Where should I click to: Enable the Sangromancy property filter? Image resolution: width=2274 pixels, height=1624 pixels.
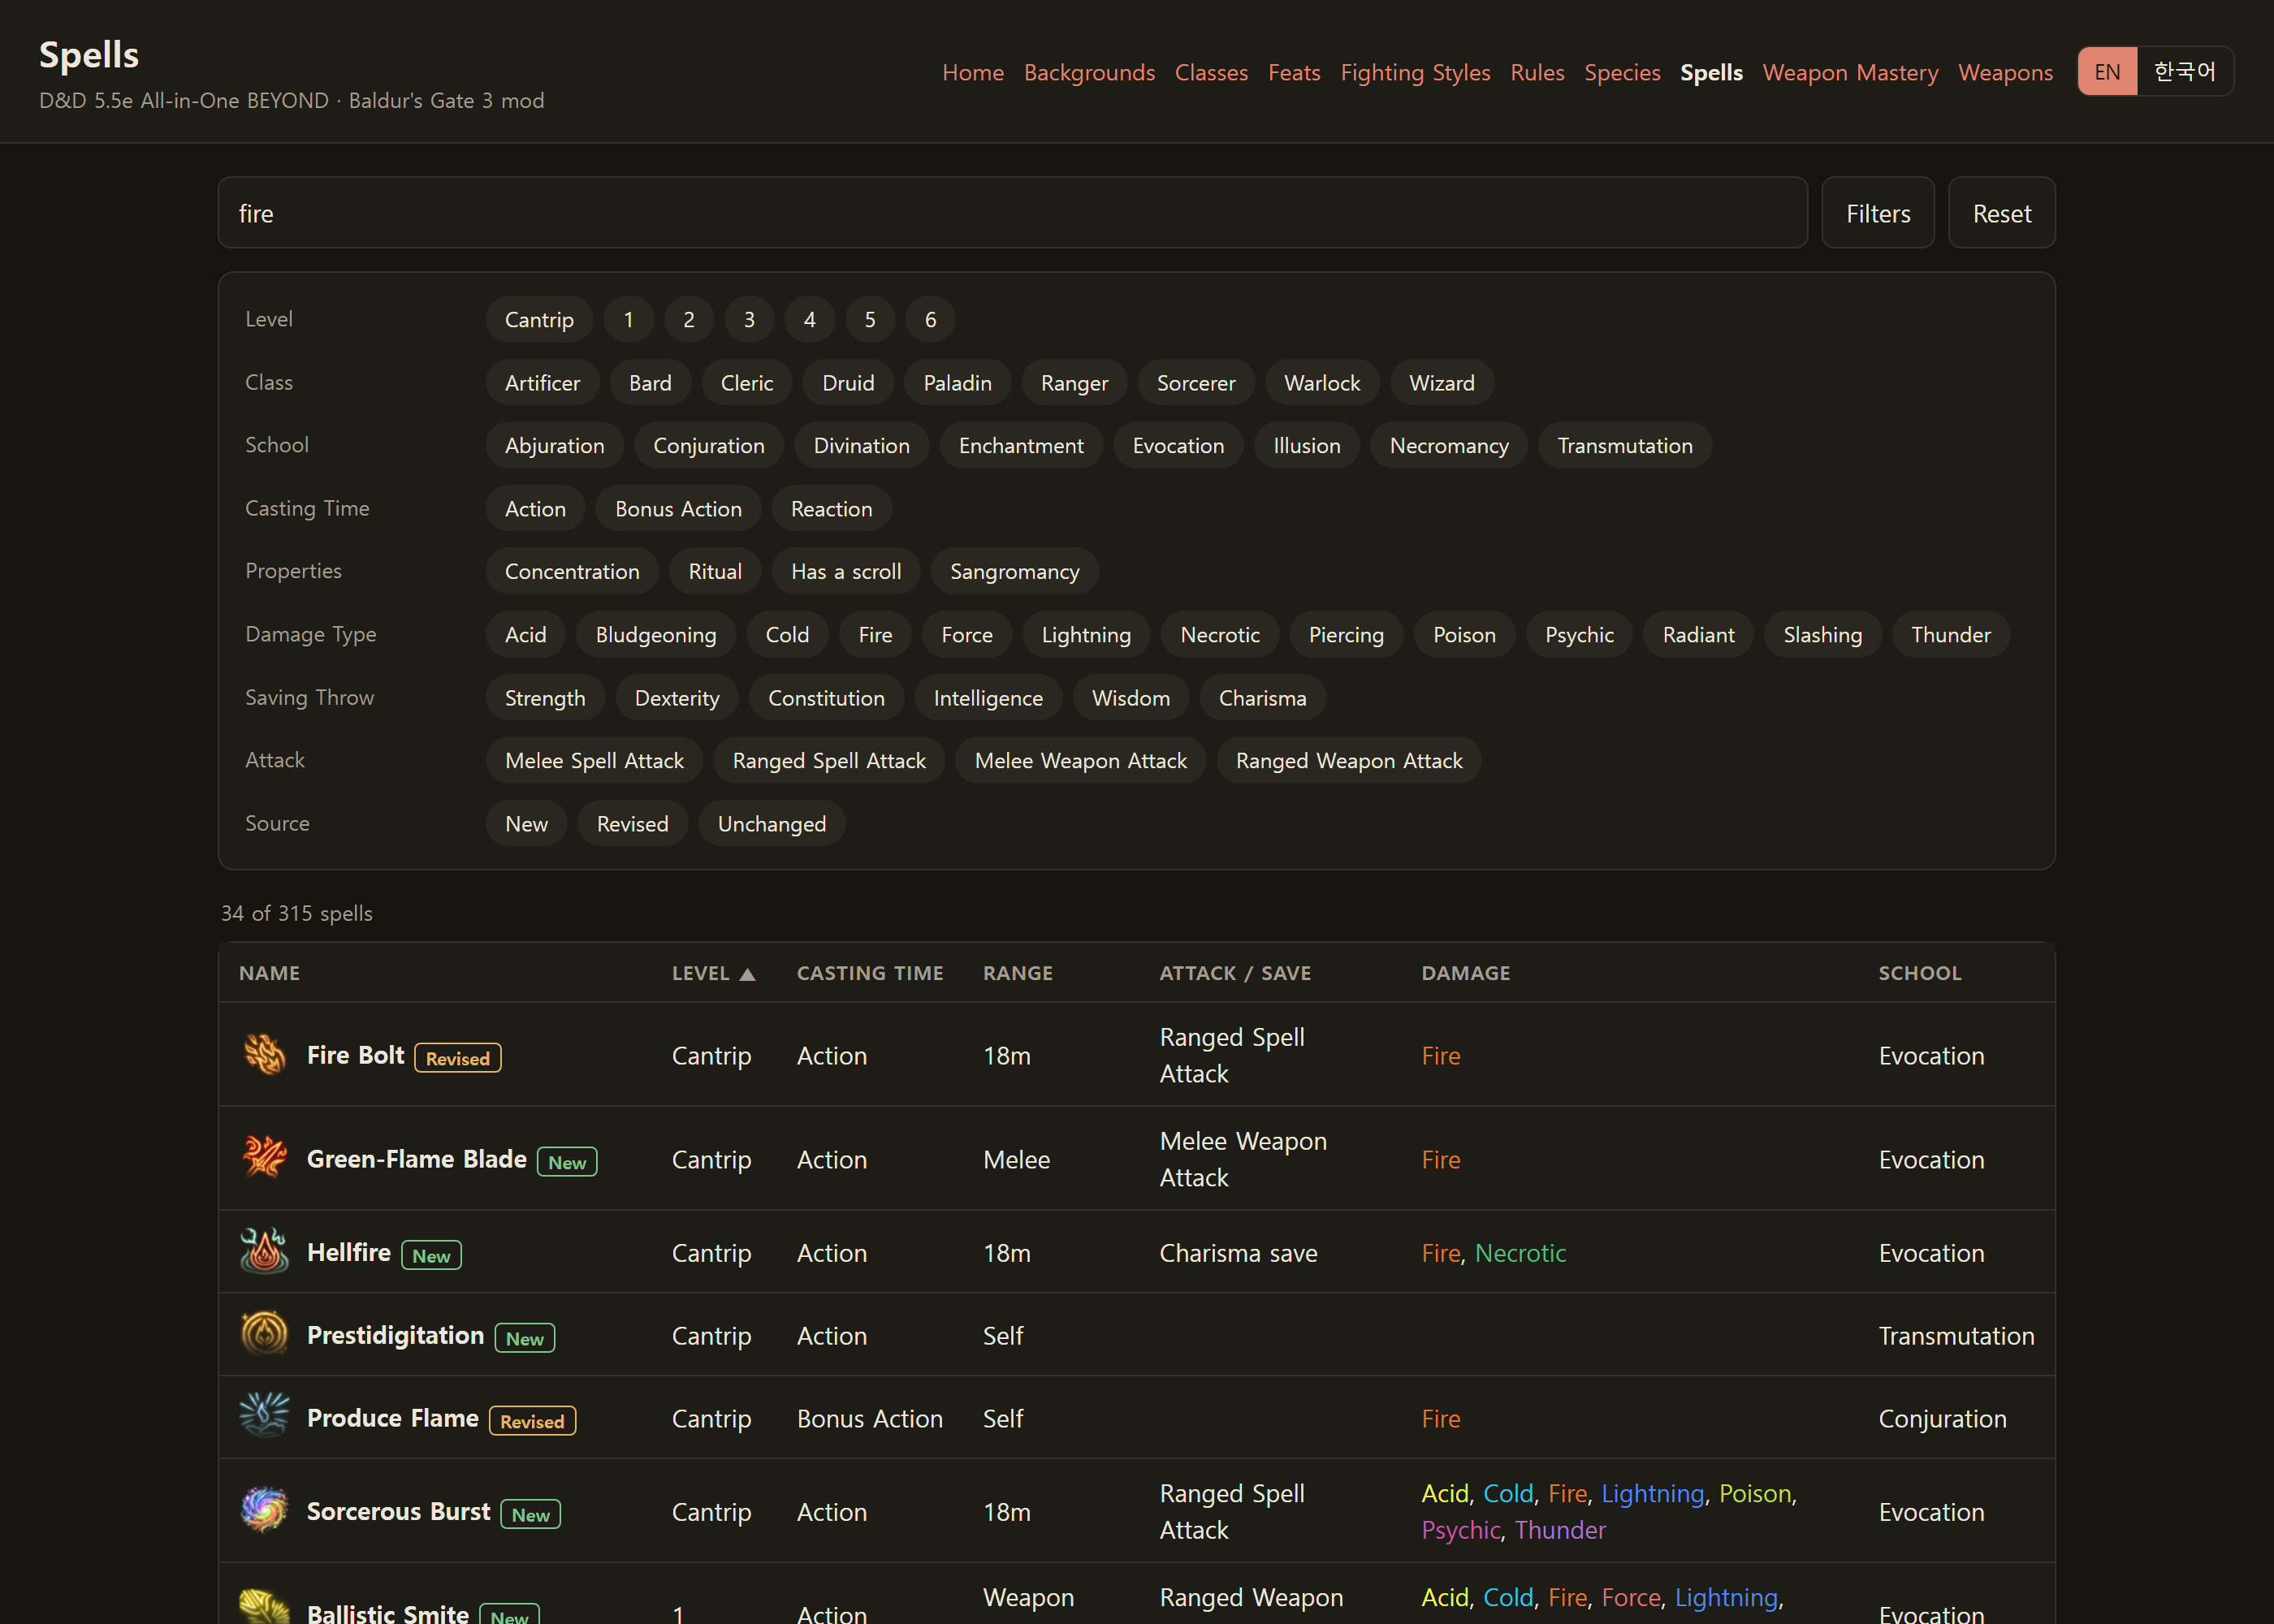[1014, 572]
